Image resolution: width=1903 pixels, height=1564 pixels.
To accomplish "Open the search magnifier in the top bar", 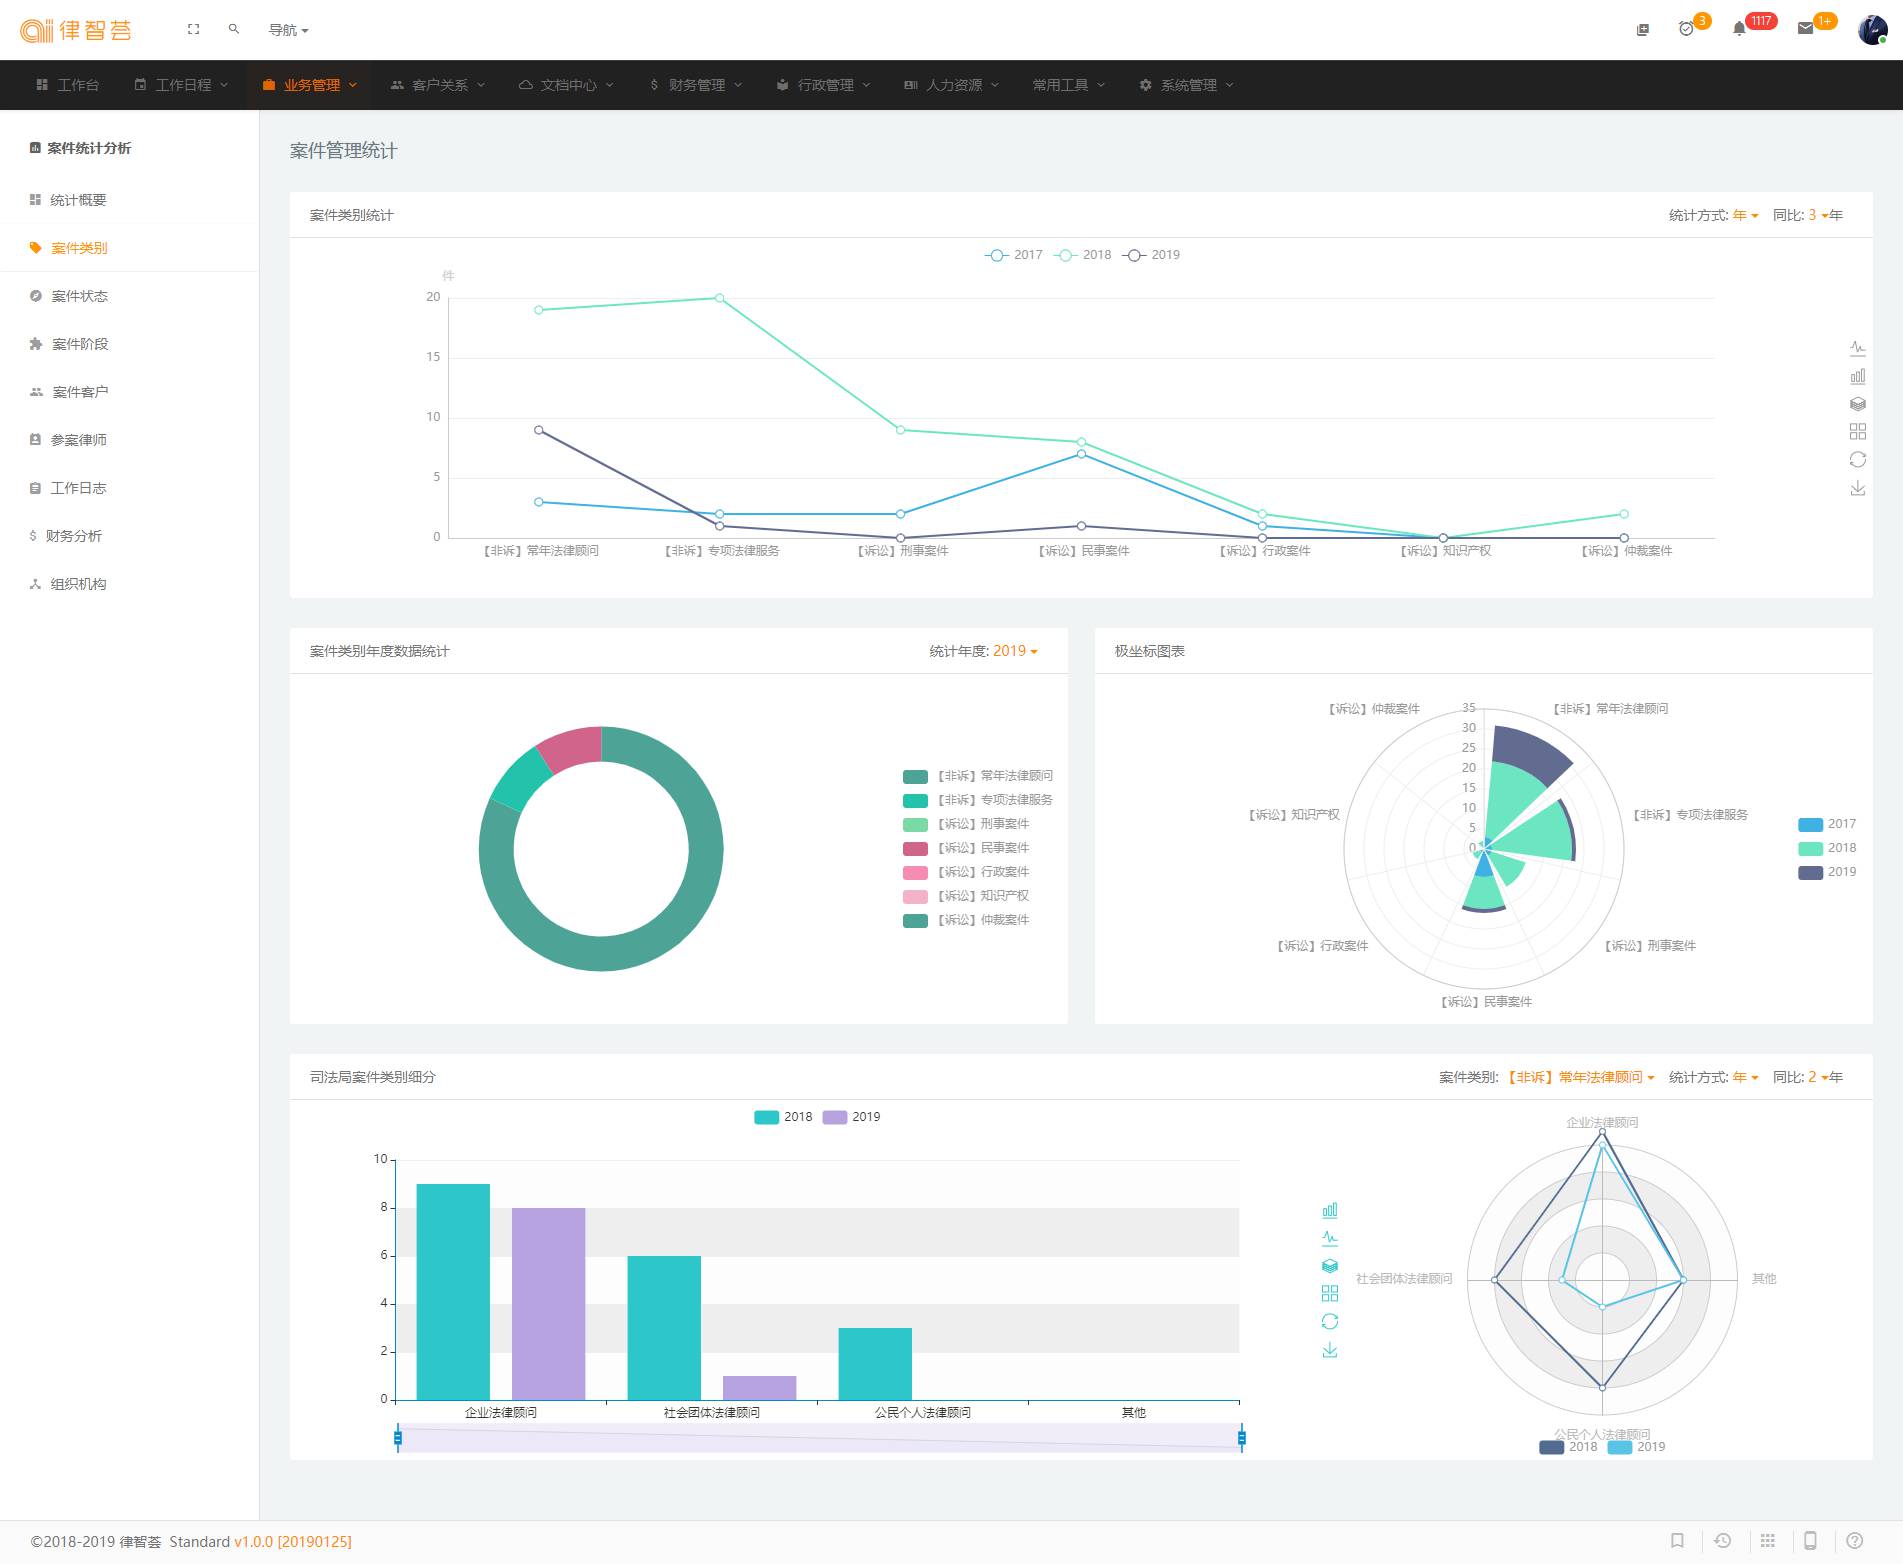I will [233, 29].
